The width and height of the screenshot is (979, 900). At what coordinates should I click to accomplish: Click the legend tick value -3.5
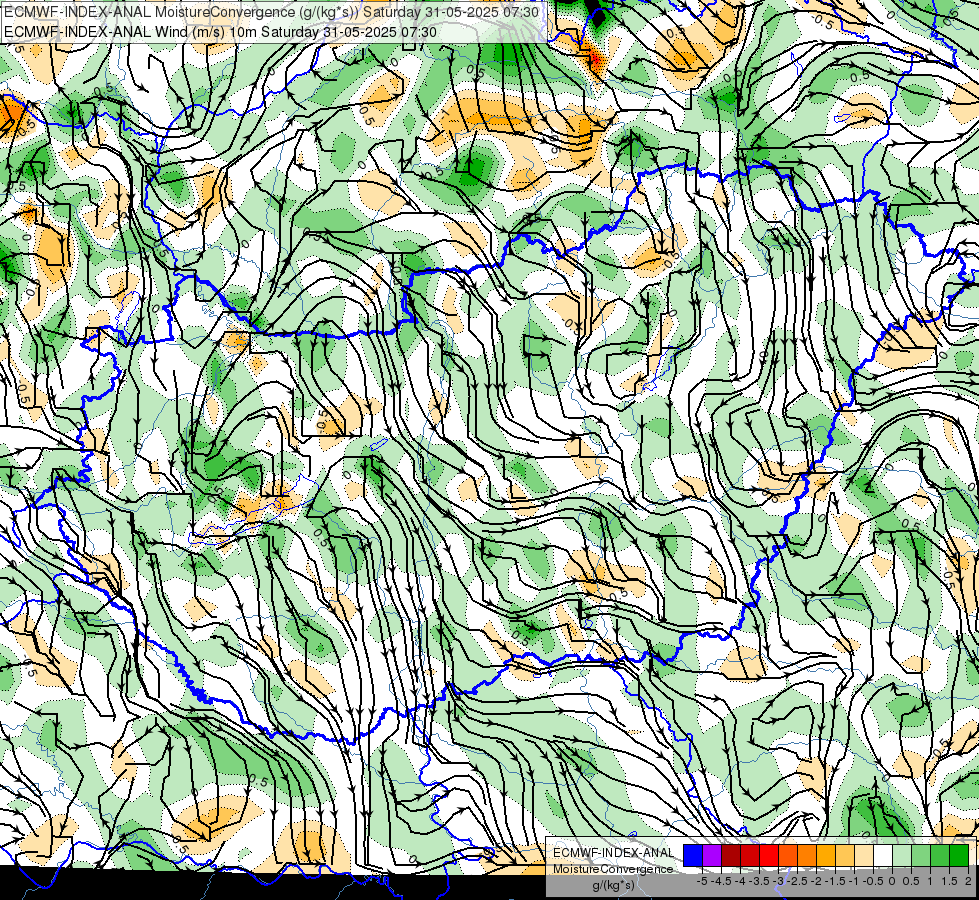(x=759, y=881)
